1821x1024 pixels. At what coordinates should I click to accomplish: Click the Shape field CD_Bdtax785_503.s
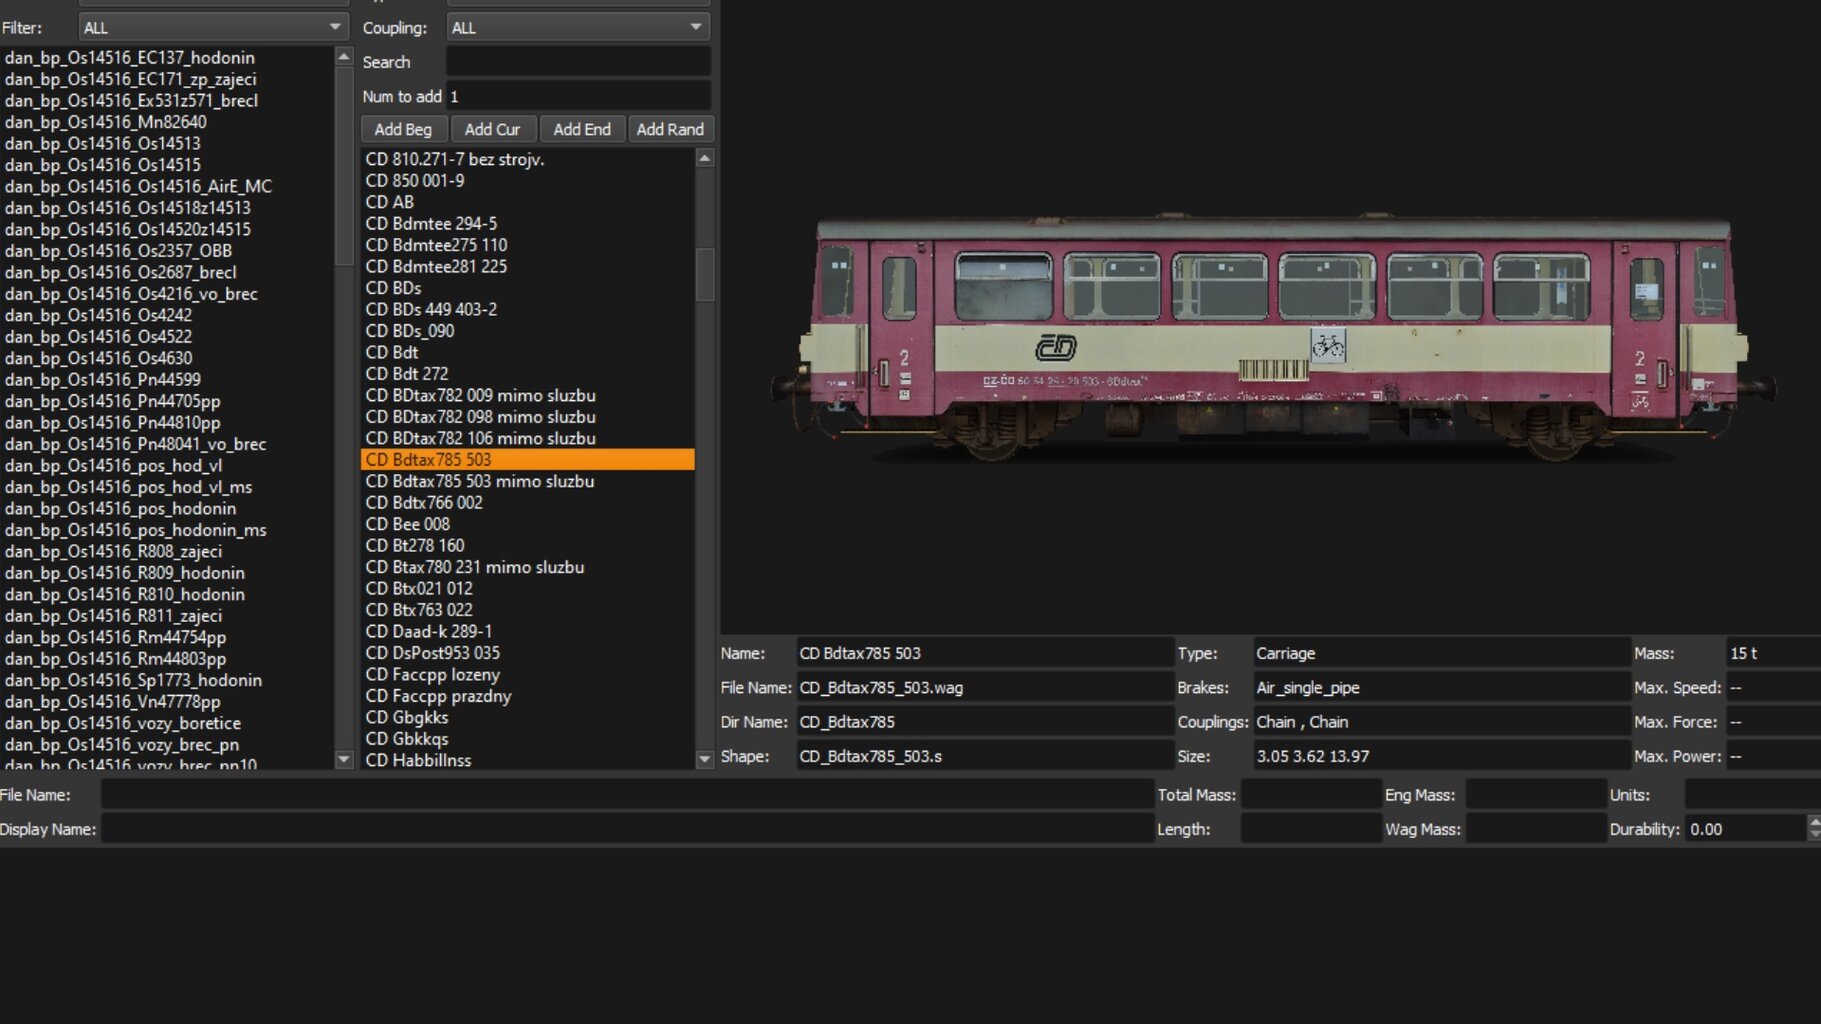[985, 756]
